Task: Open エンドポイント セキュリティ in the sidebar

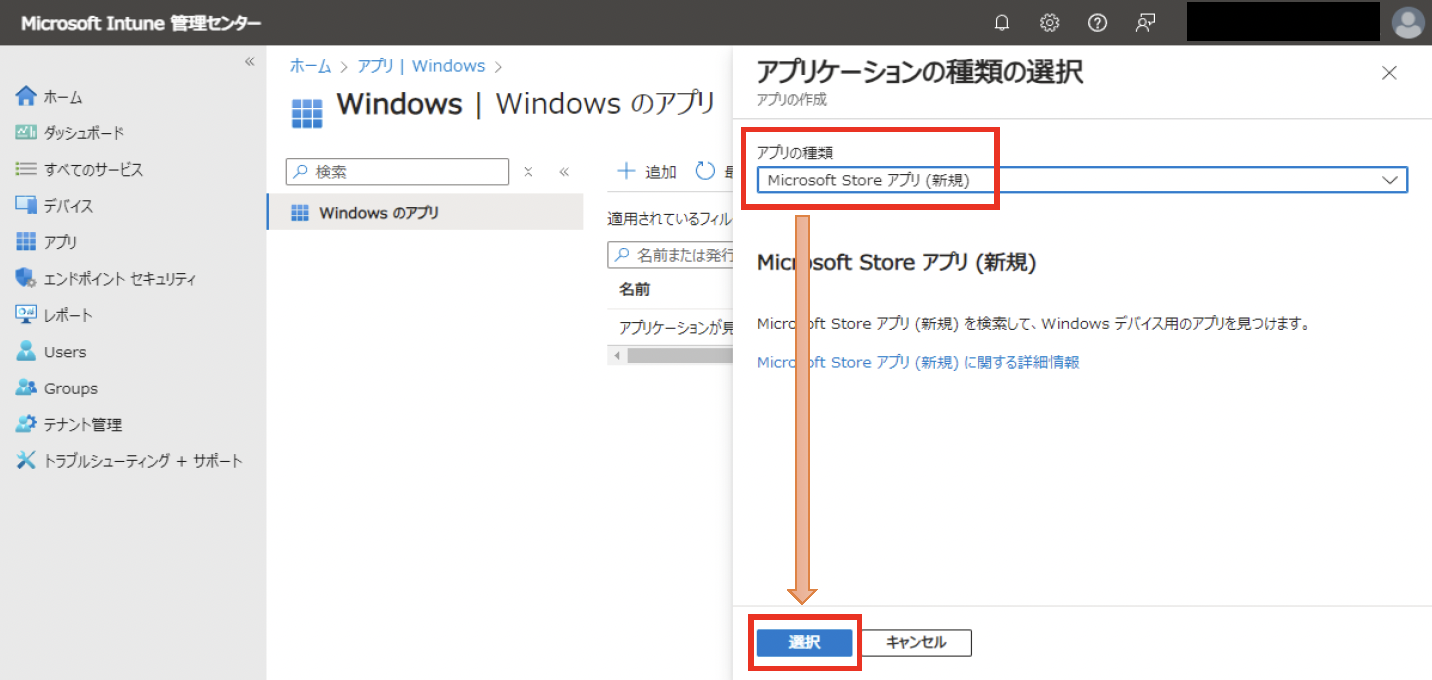Action: tap(106, 279)
